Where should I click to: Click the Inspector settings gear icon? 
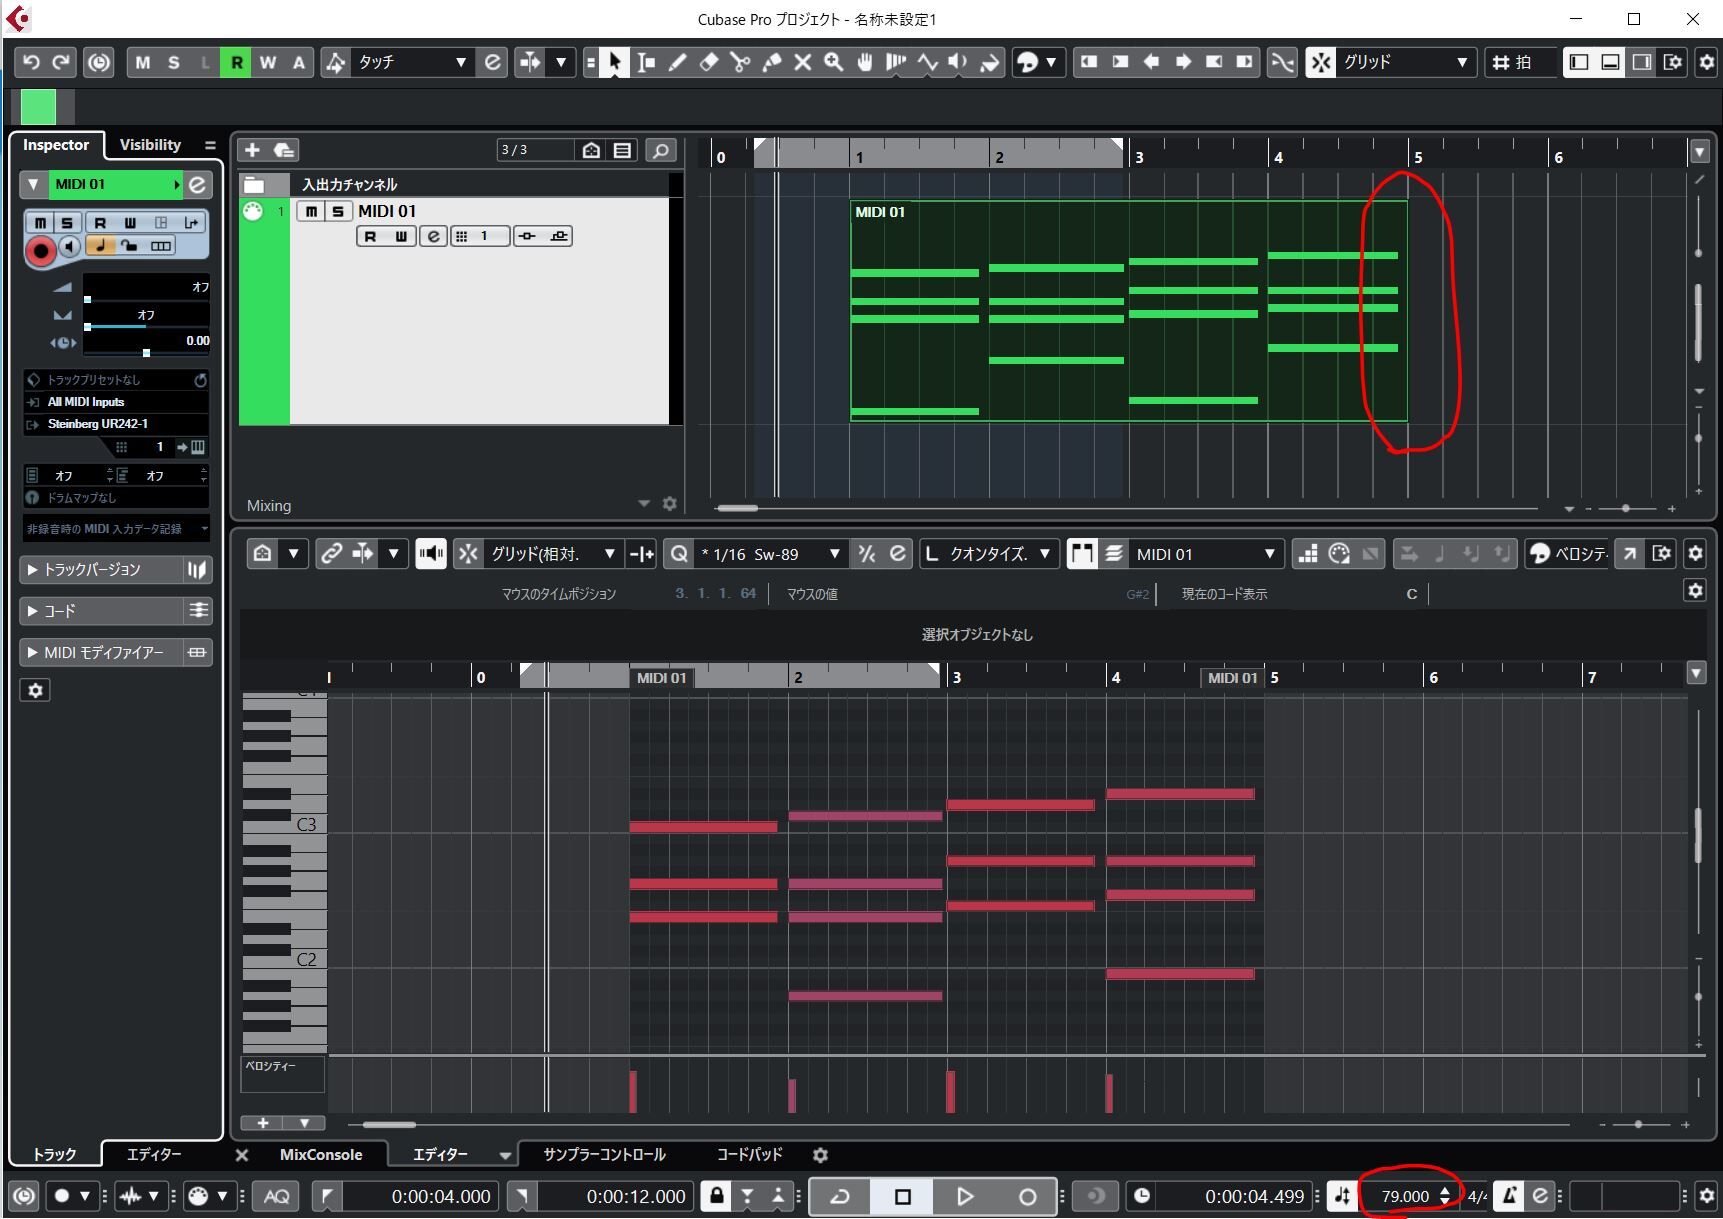(x=36, y=690)
